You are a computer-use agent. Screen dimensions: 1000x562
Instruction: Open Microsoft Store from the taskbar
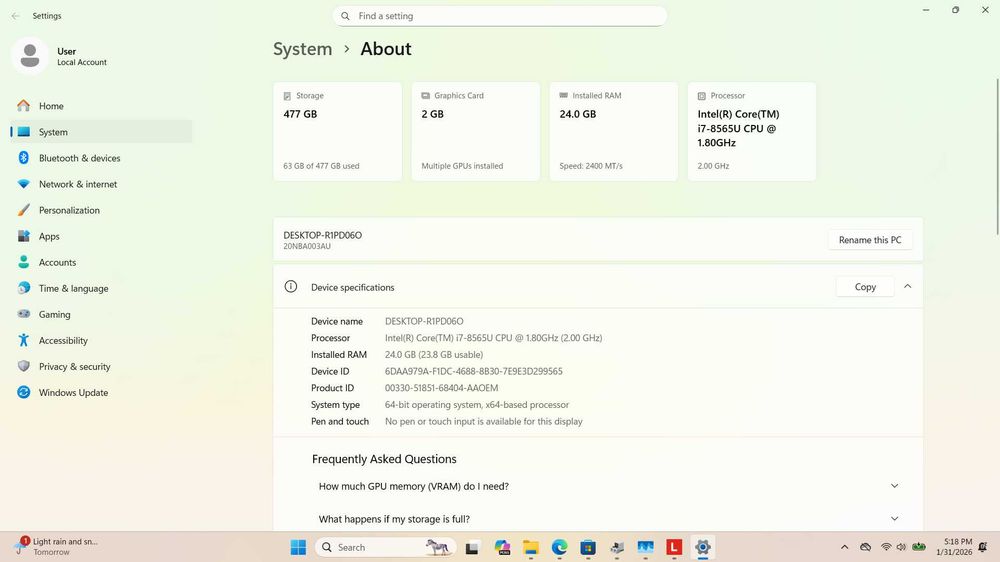[x=588, y=547]
